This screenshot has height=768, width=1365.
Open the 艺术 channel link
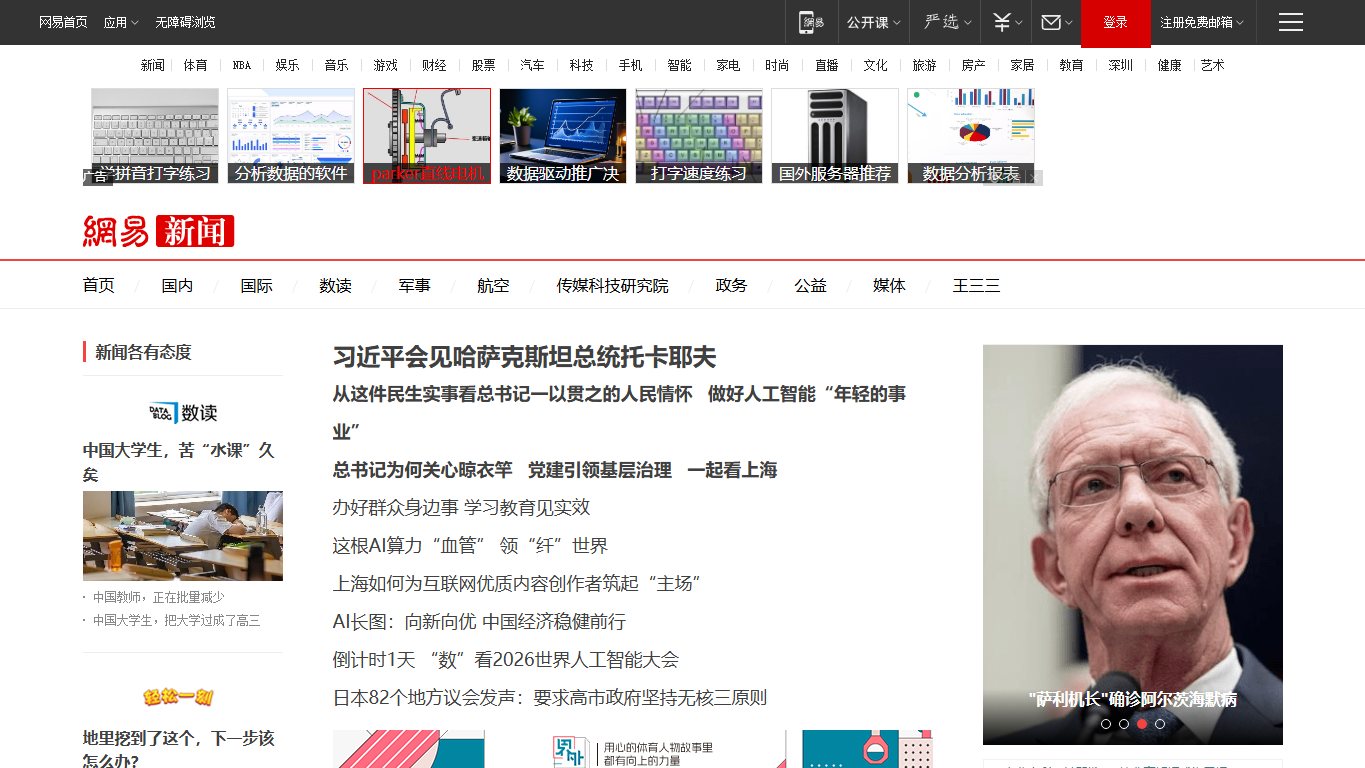(1212, 65)
